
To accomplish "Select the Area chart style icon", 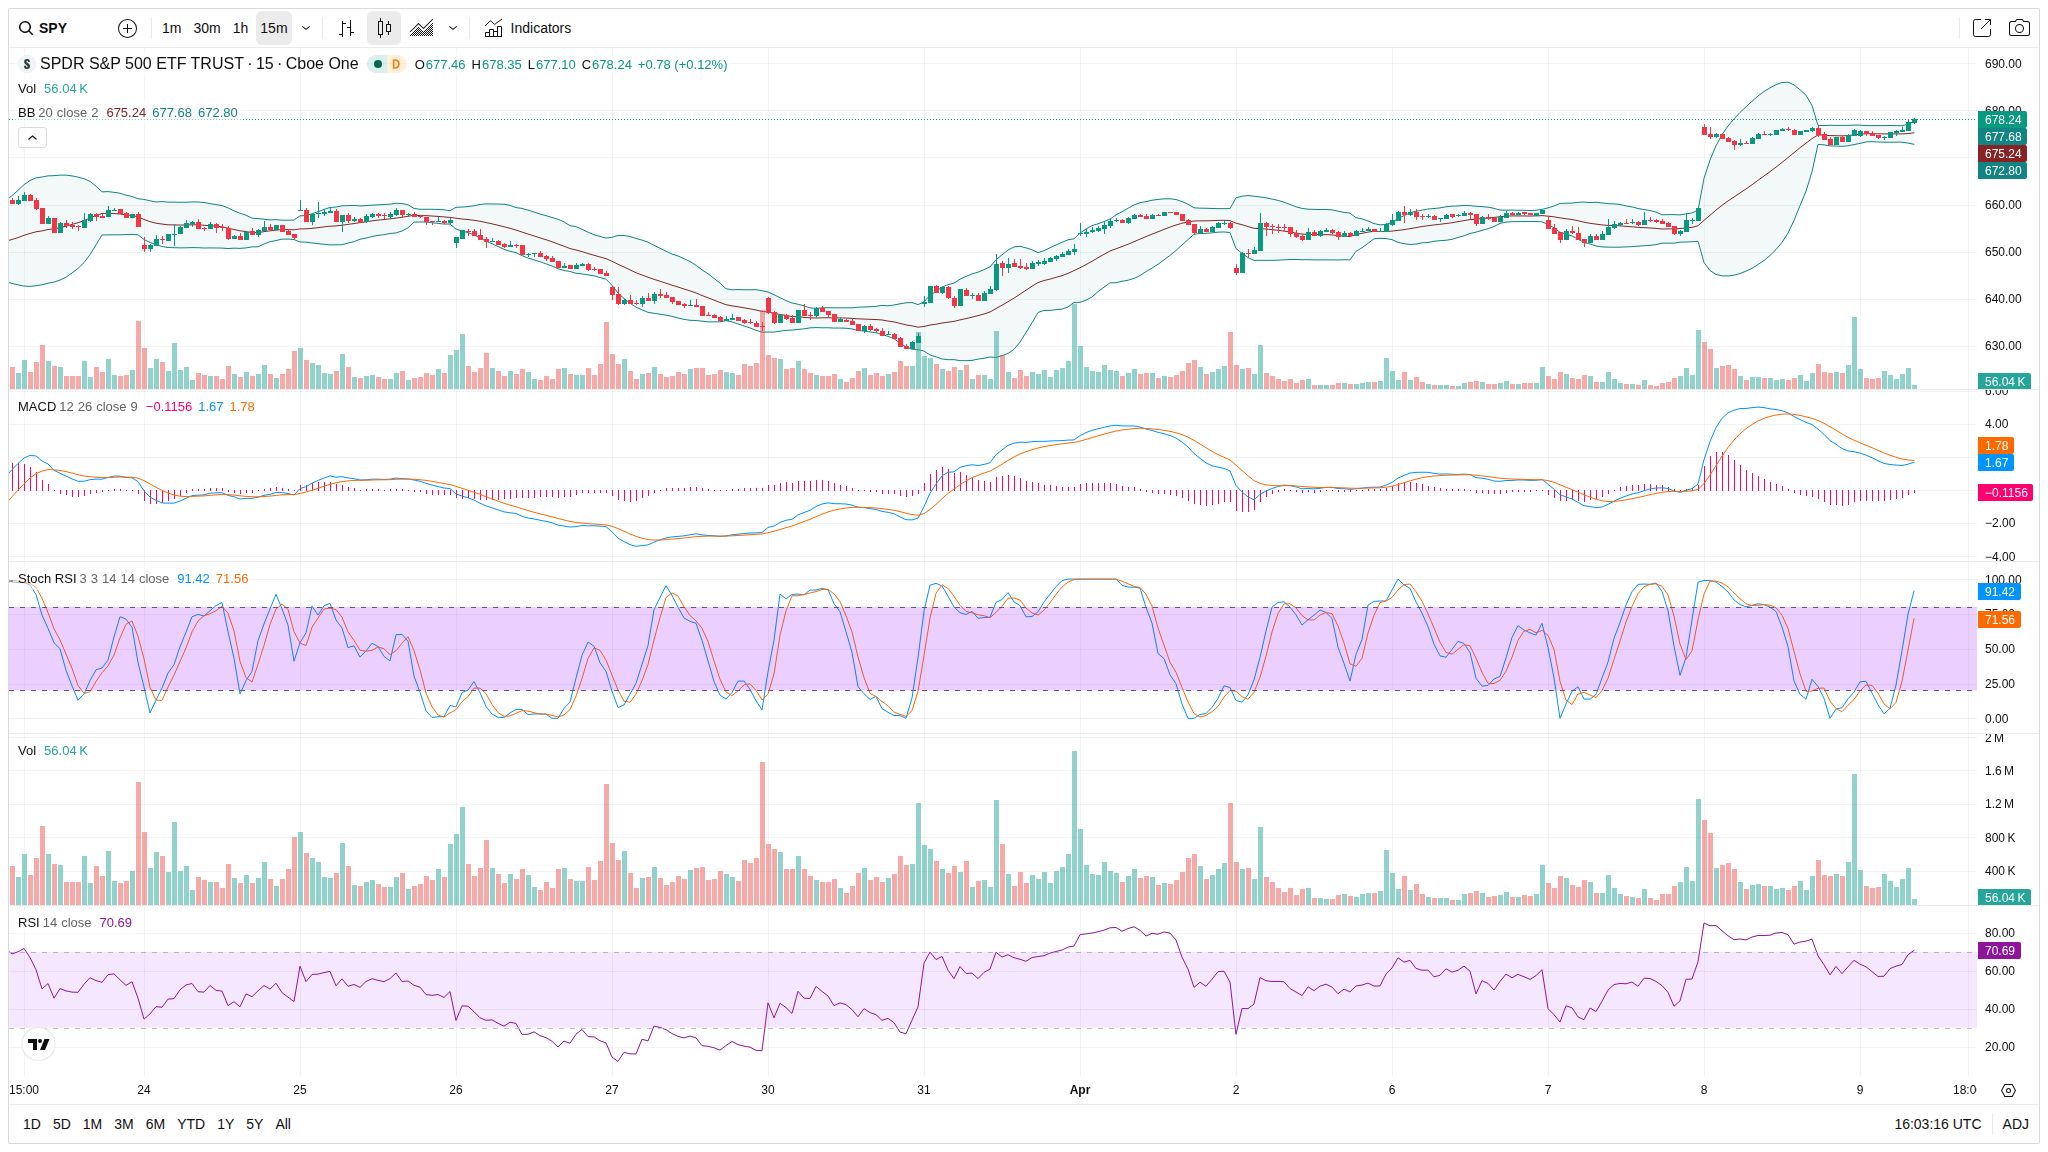I will [x=422, y=28].
